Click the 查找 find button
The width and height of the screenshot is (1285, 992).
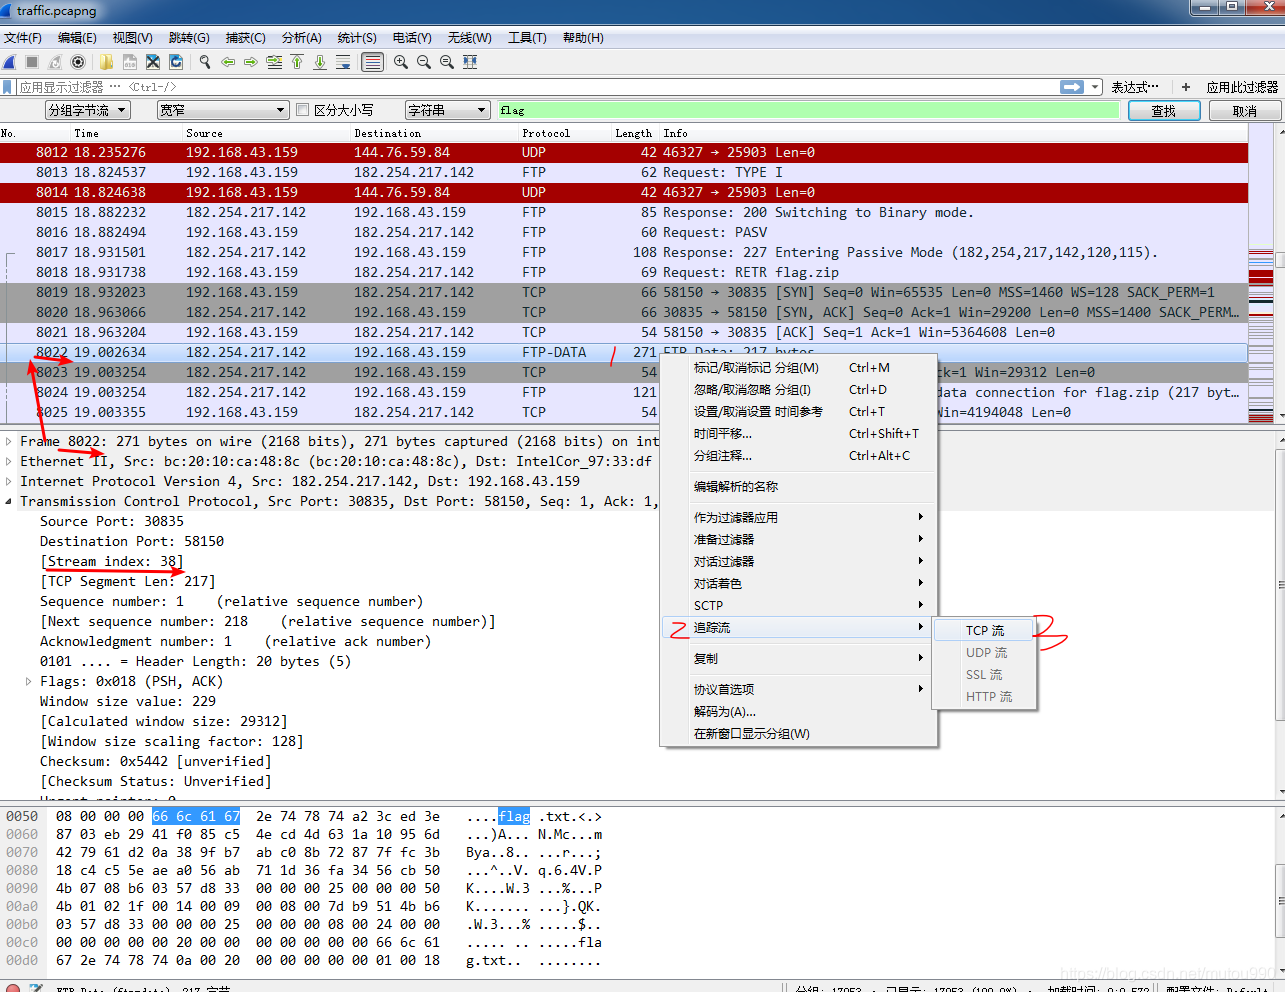(1163, 110)
